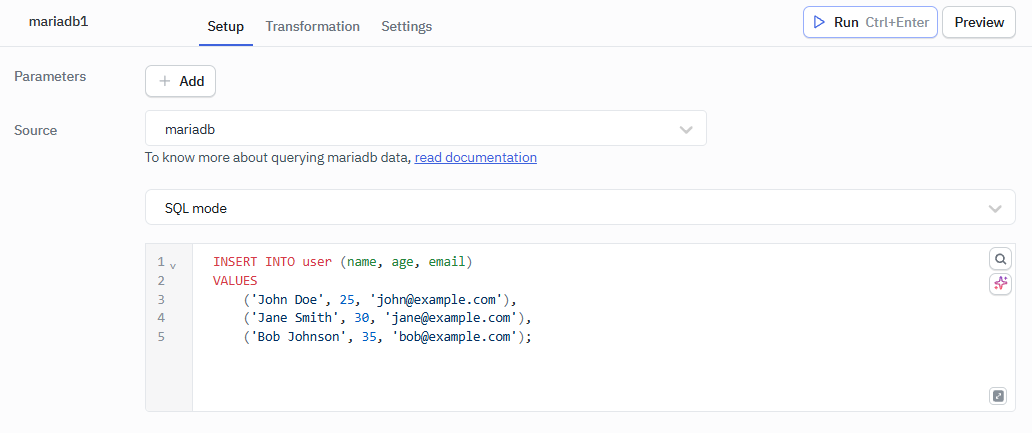Run the query with the Run button
The image size is (1032, 433).
[869, 22]
